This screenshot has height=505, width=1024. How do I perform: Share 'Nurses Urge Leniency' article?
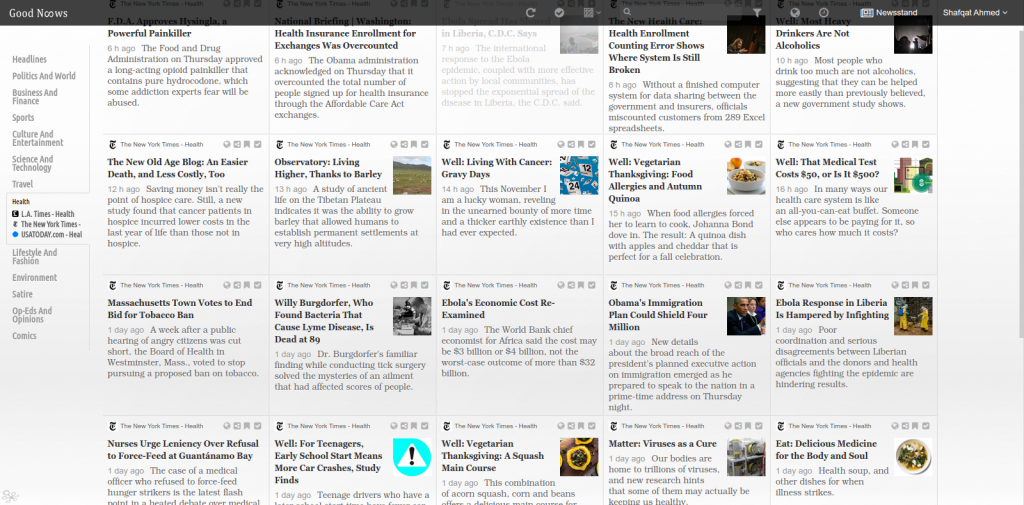[237, 426]
